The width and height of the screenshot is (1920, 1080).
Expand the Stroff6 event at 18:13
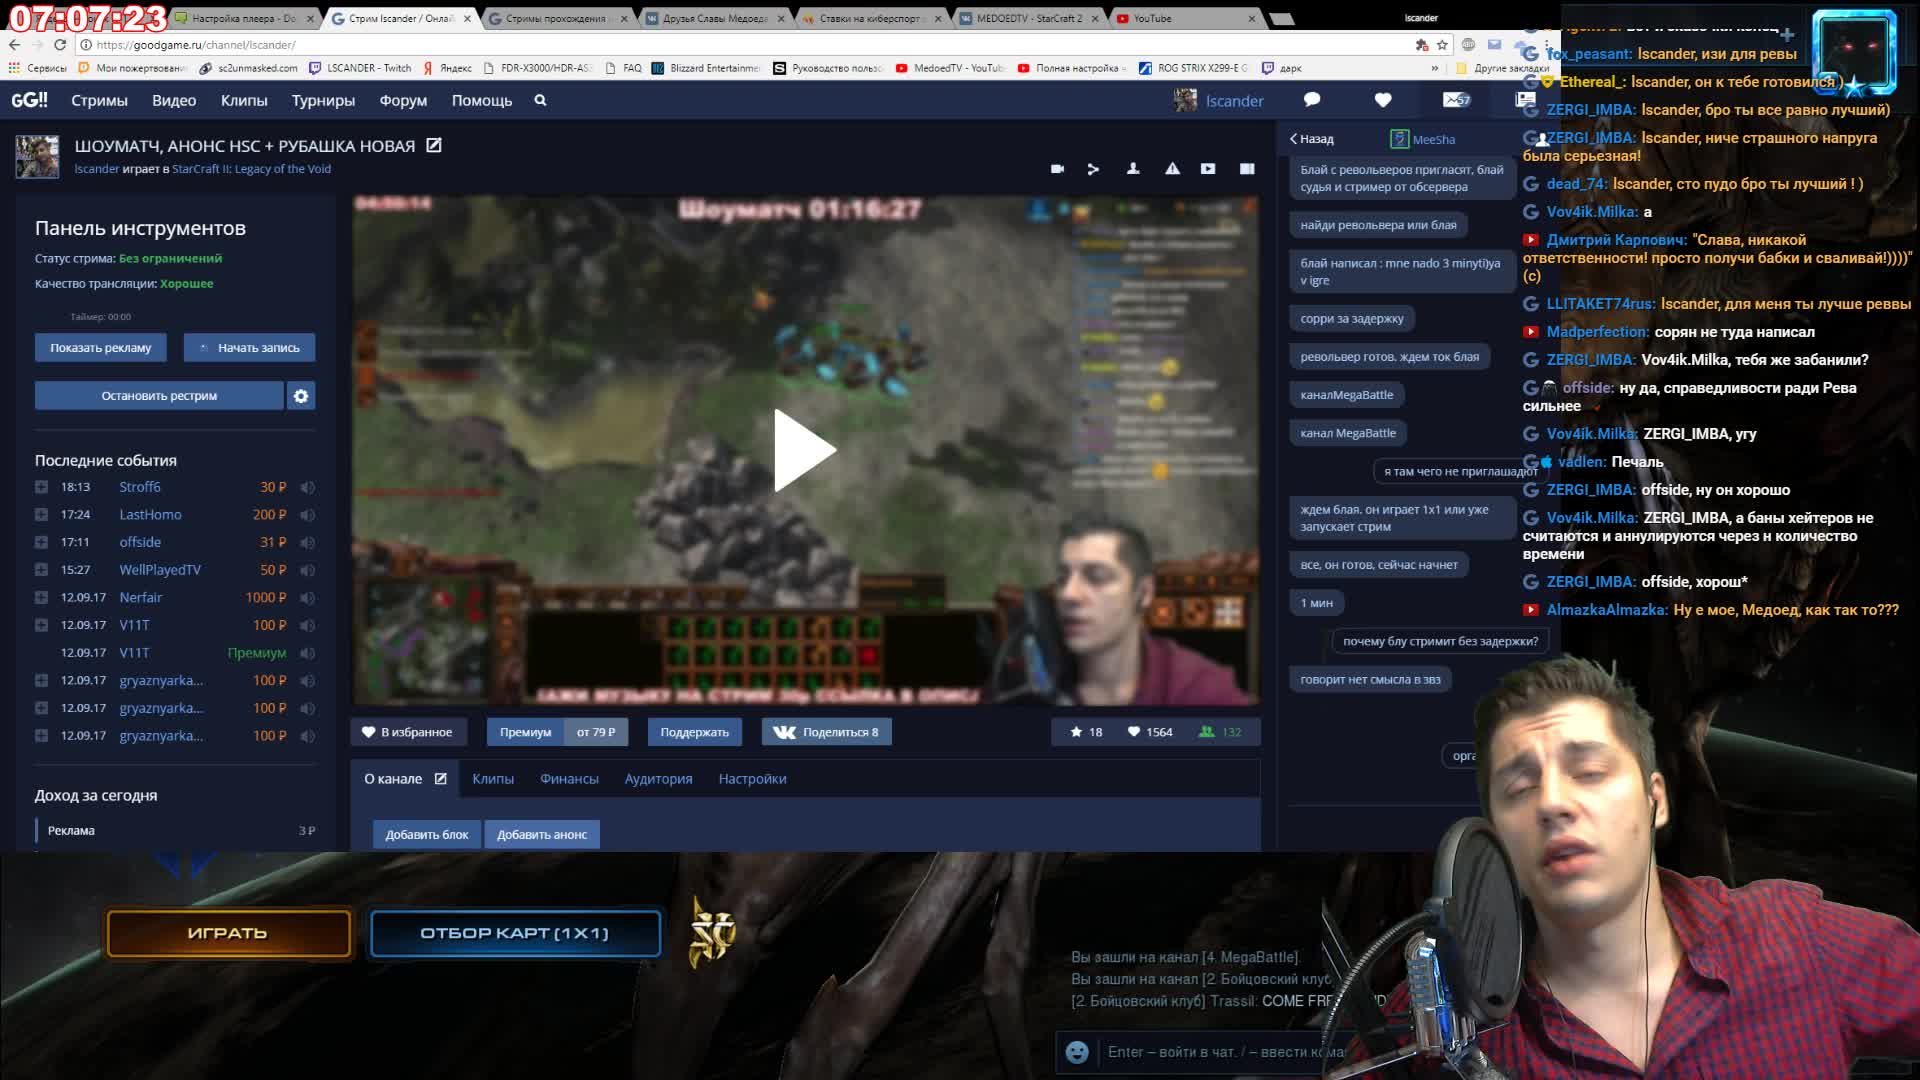pyautogui.click(x=41, y=487)
